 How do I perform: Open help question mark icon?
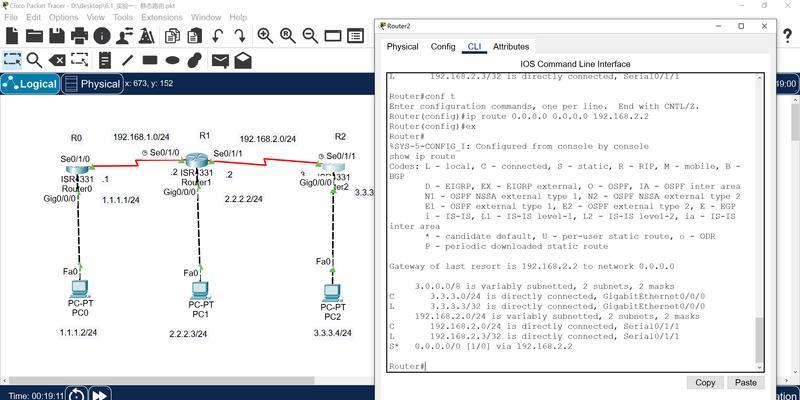point(787,36)
